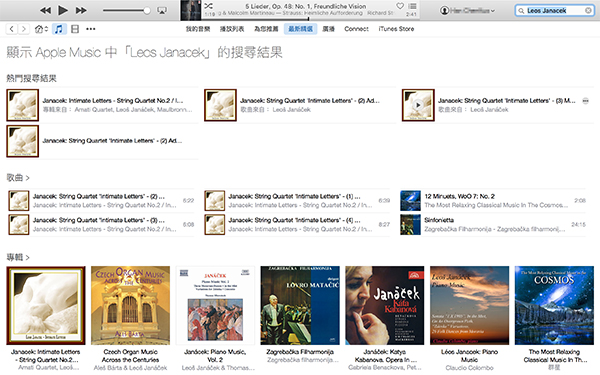Open top result 'Intimate Letters' - (2) Ad... by Leoš Janáček
600x375 pixels.
tap(300, 105)
